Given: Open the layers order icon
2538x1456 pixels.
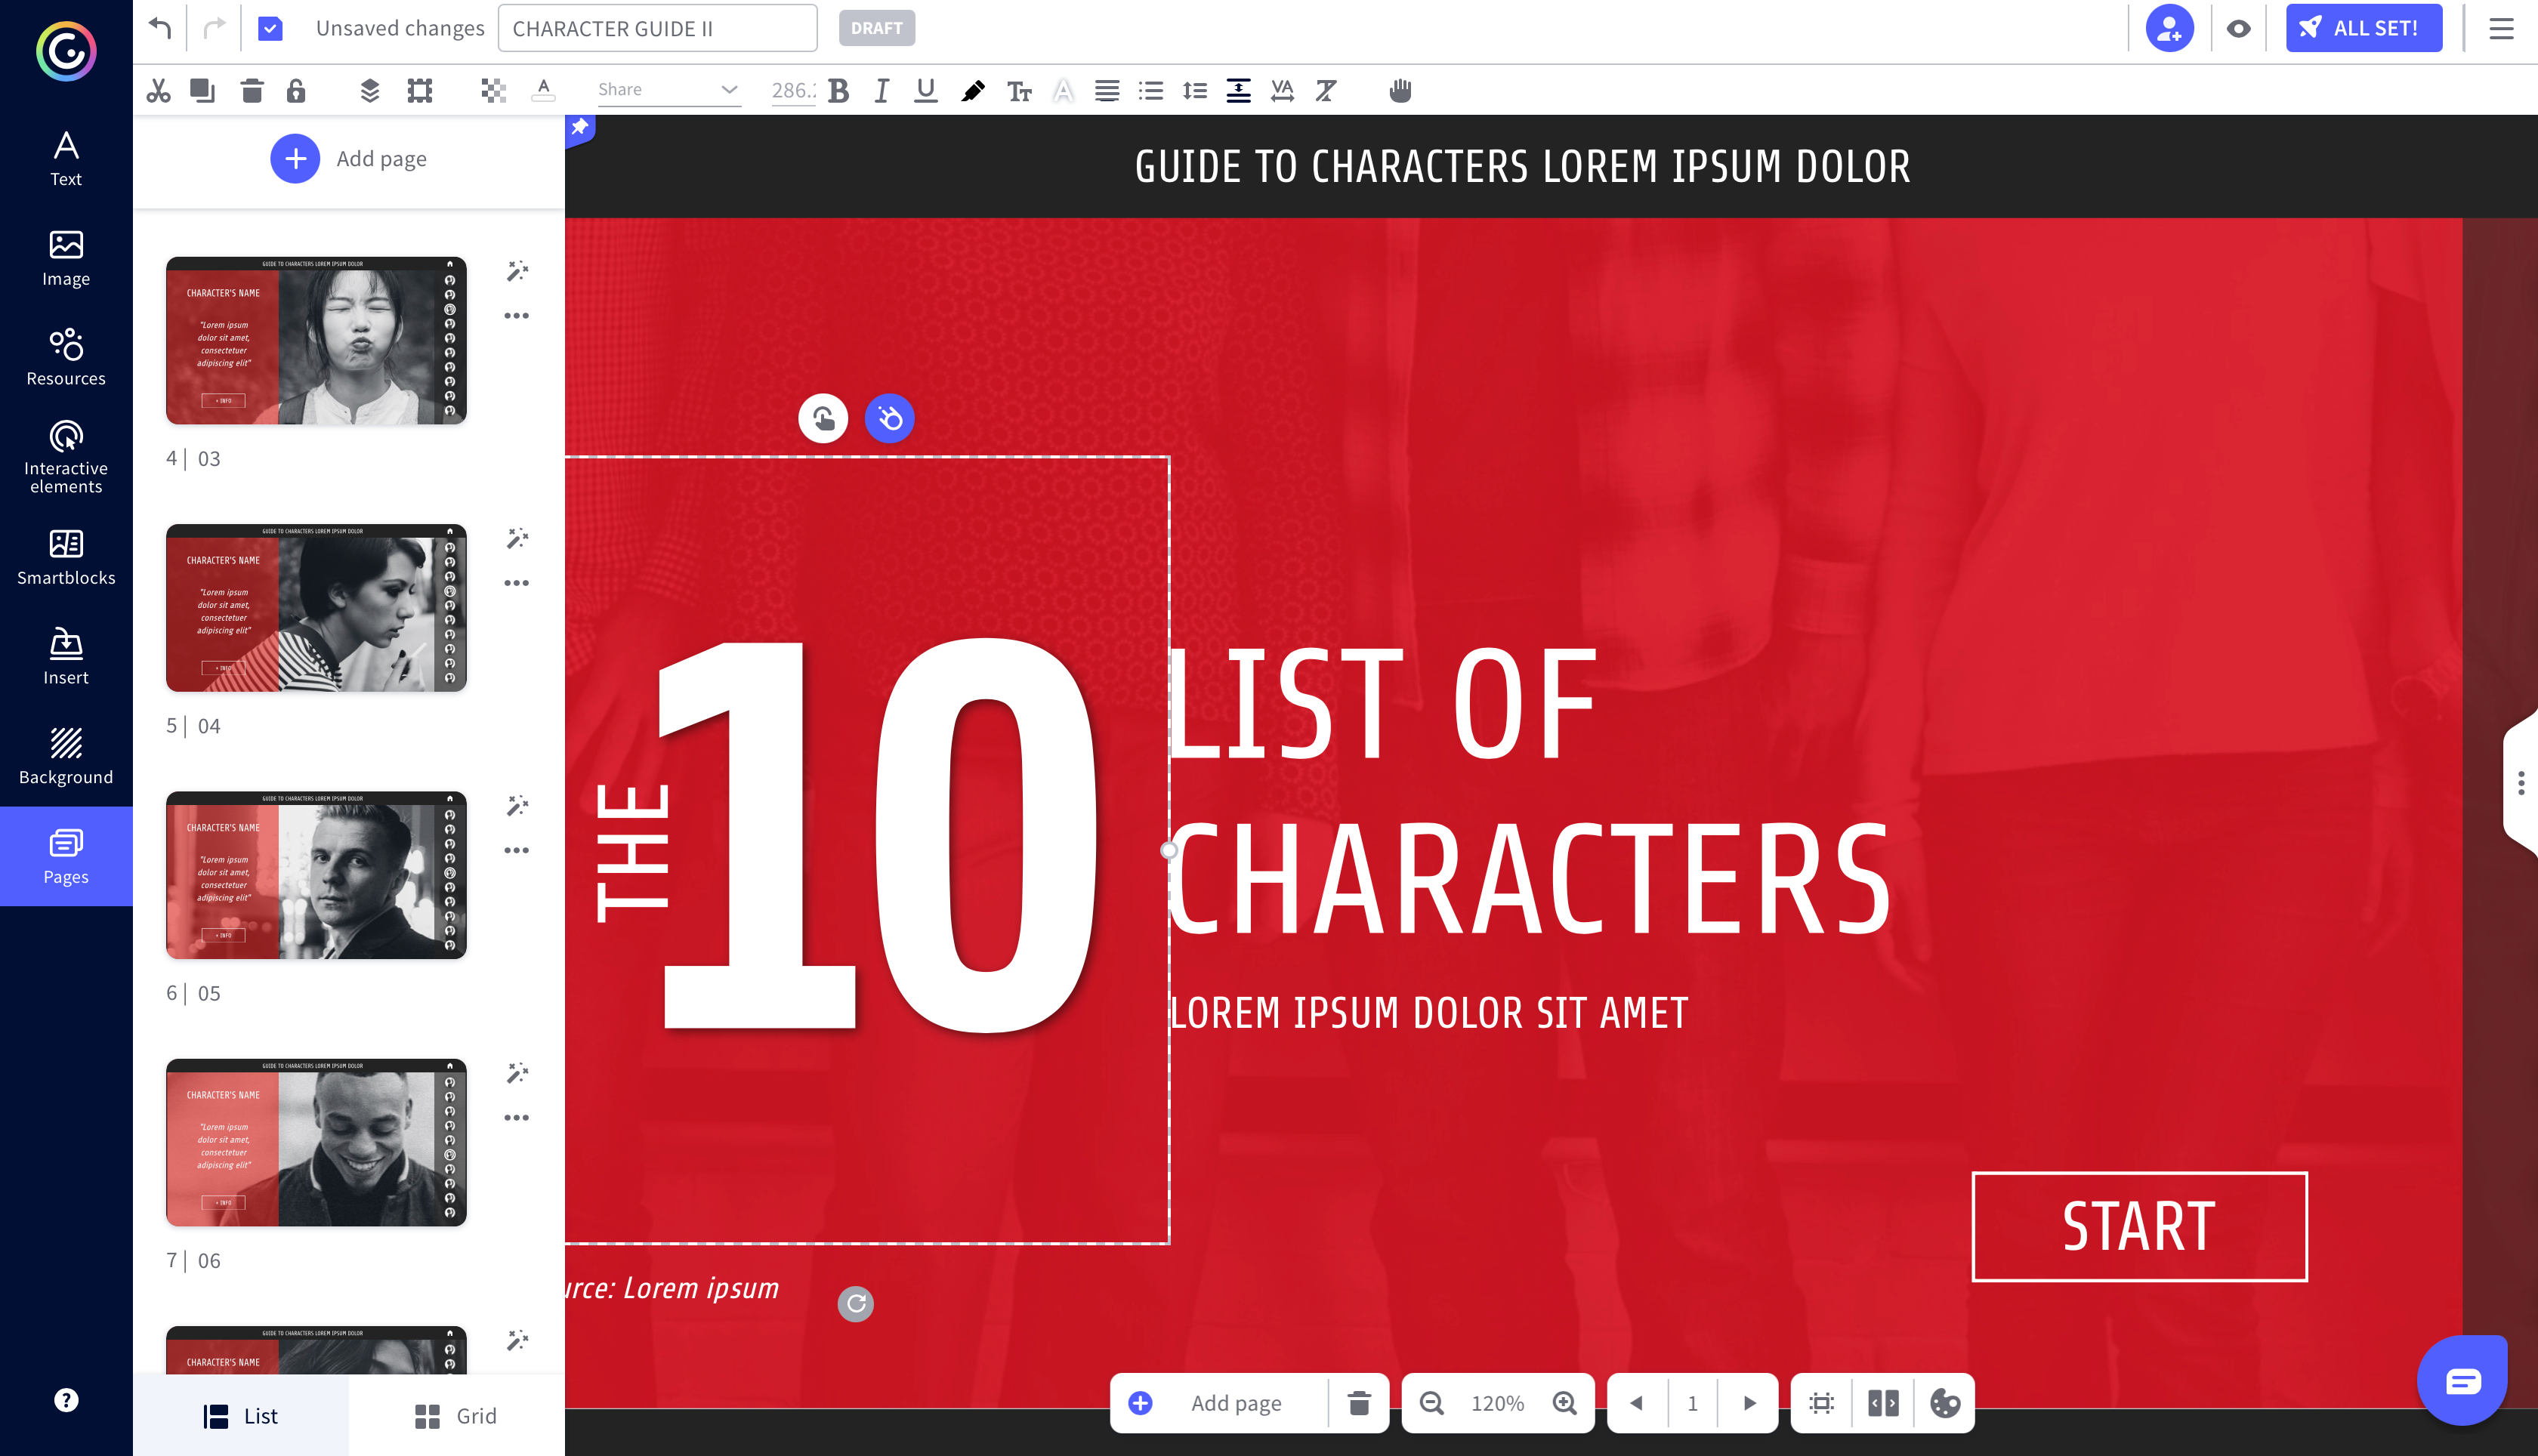Looking at the screenshot, I should [x=369, y=91].
